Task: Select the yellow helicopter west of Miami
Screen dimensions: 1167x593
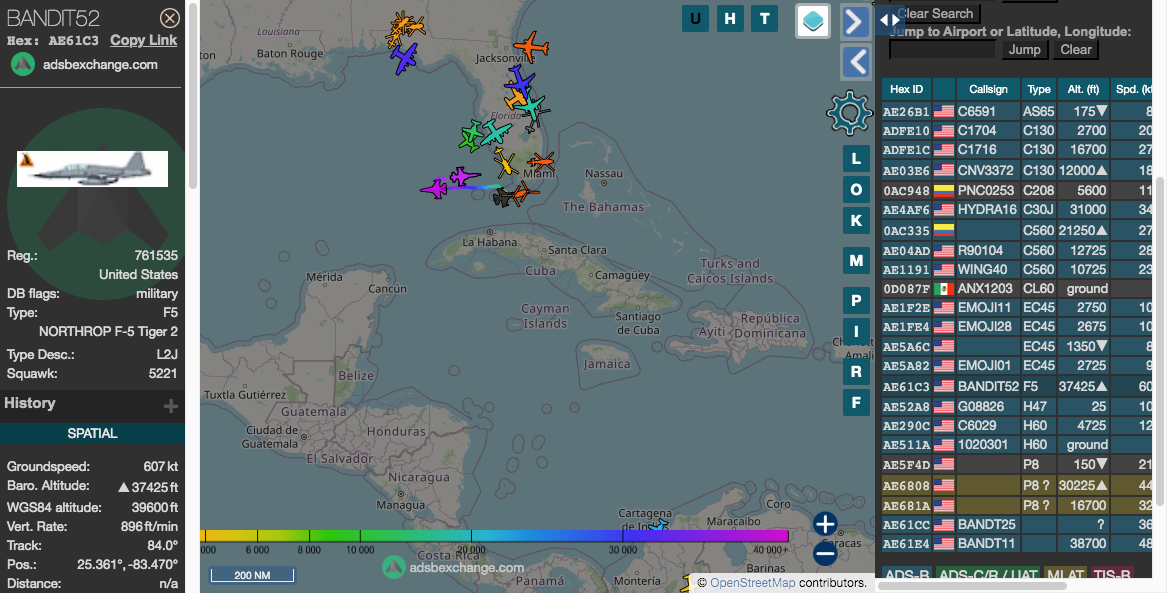Action: (x=505, y=161)
